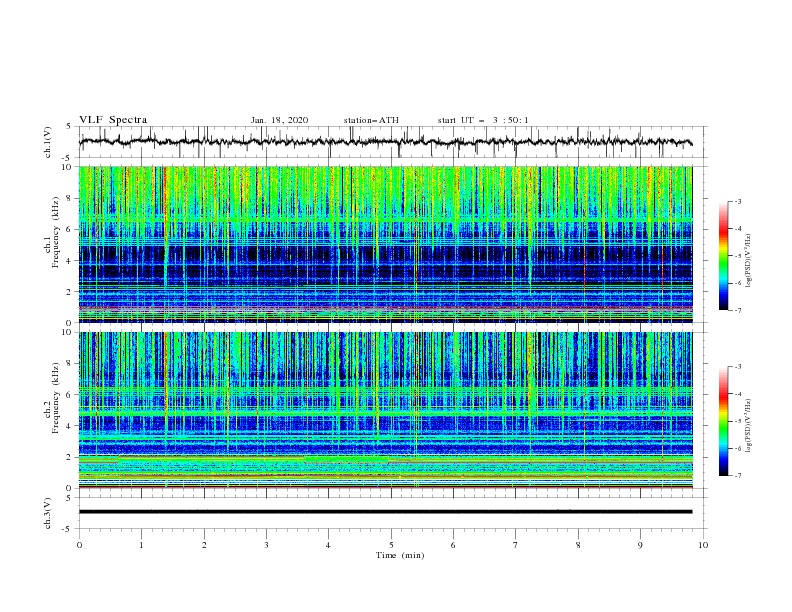Click the ch.2 color bar unit label log(PSD)
The image size is (792, 612).
coord(749,426)
